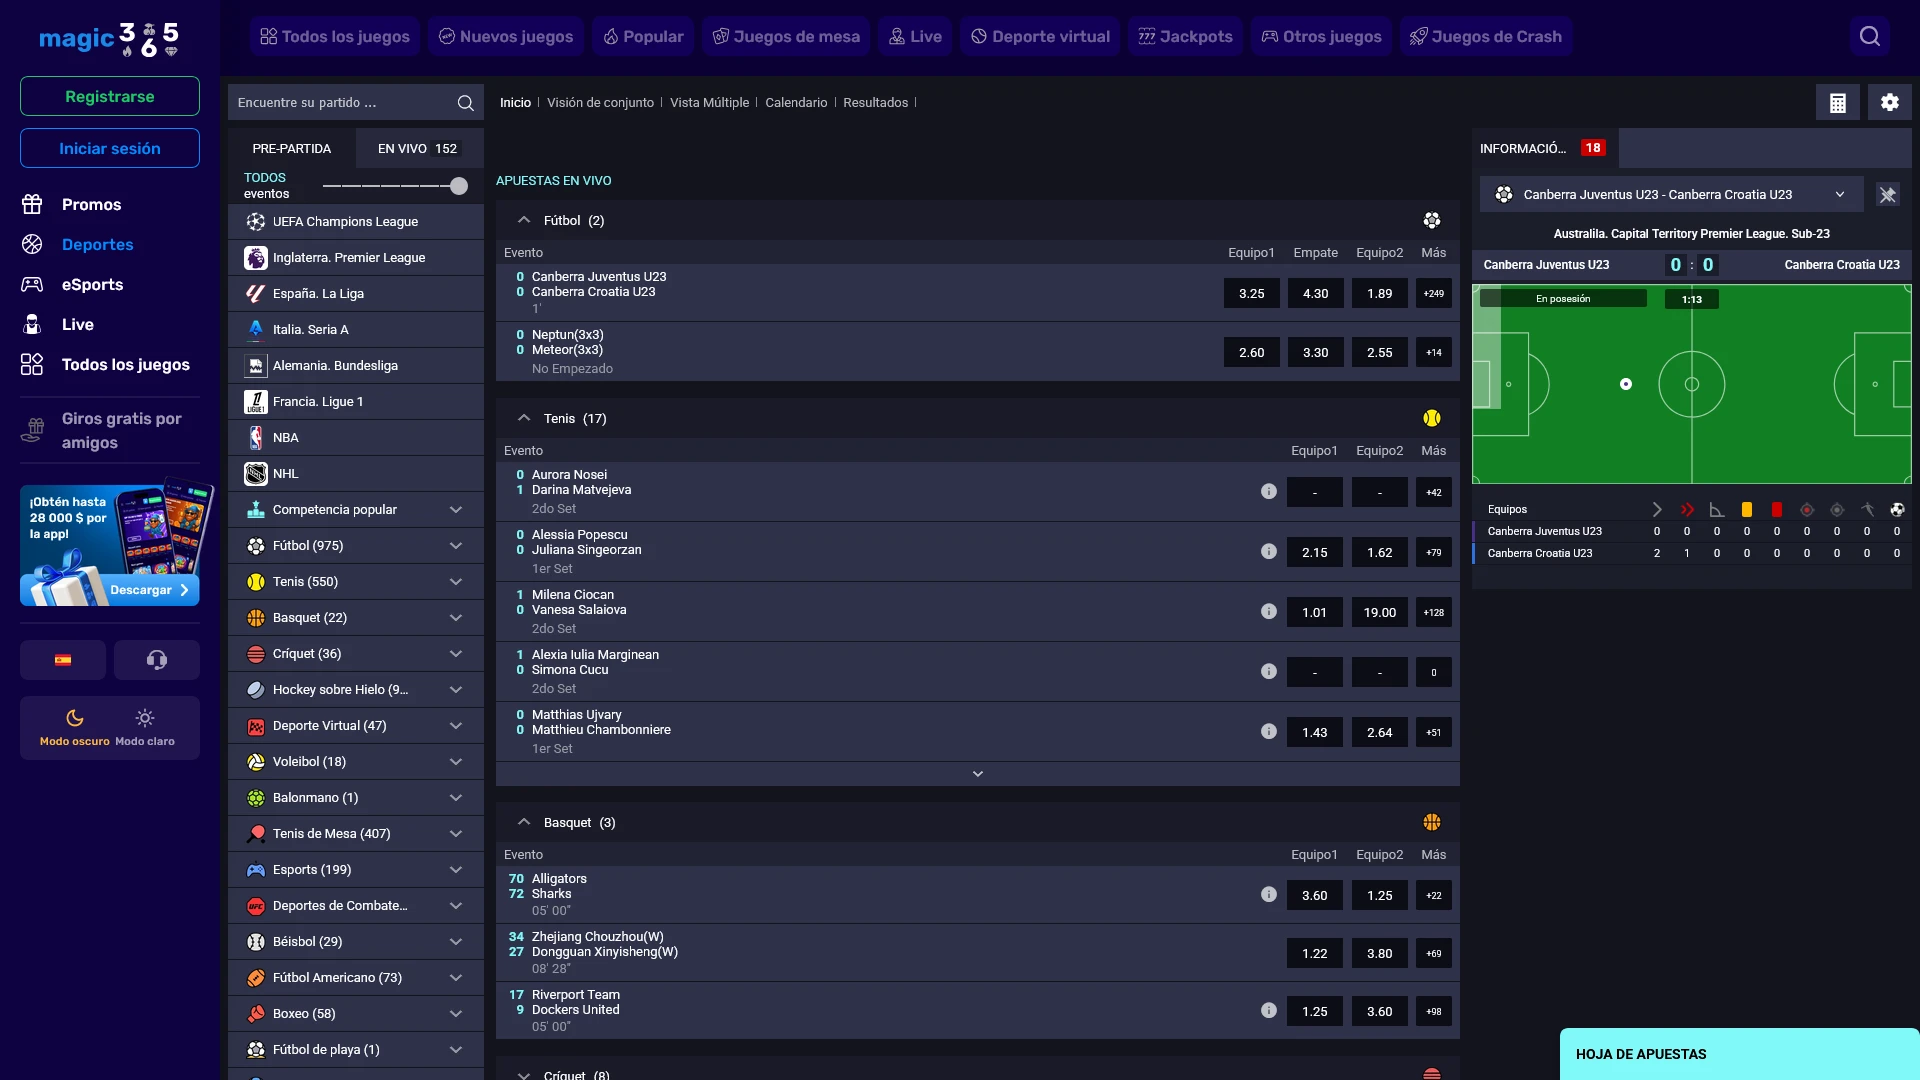Image resolution: width=1920 pixels, height=1080 pixels.
Task: Expand Esports (199) in sports list
Action: [x=456, y=870]
